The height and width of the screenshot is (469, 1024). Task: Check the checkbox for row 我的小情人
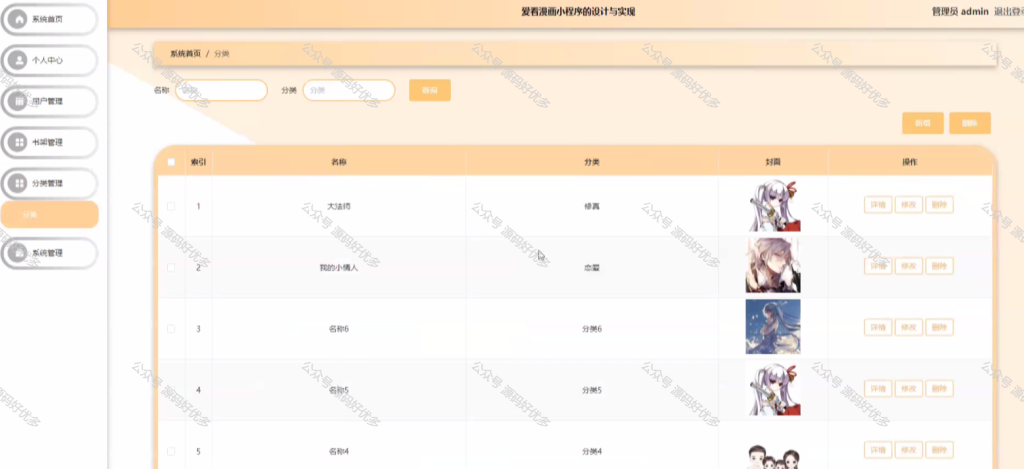[171, 267]
